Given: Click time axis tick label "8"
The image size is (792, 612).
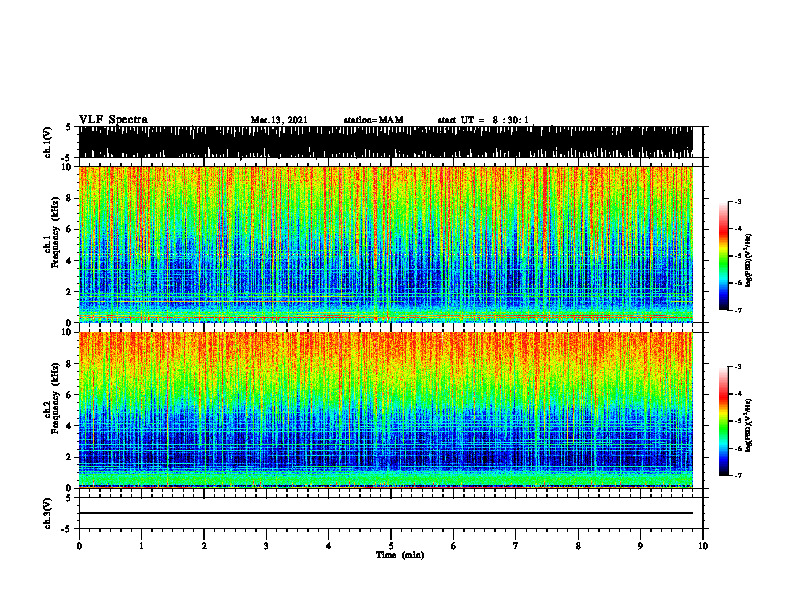Looking at the screenshot, I should [x=578, y=546].
